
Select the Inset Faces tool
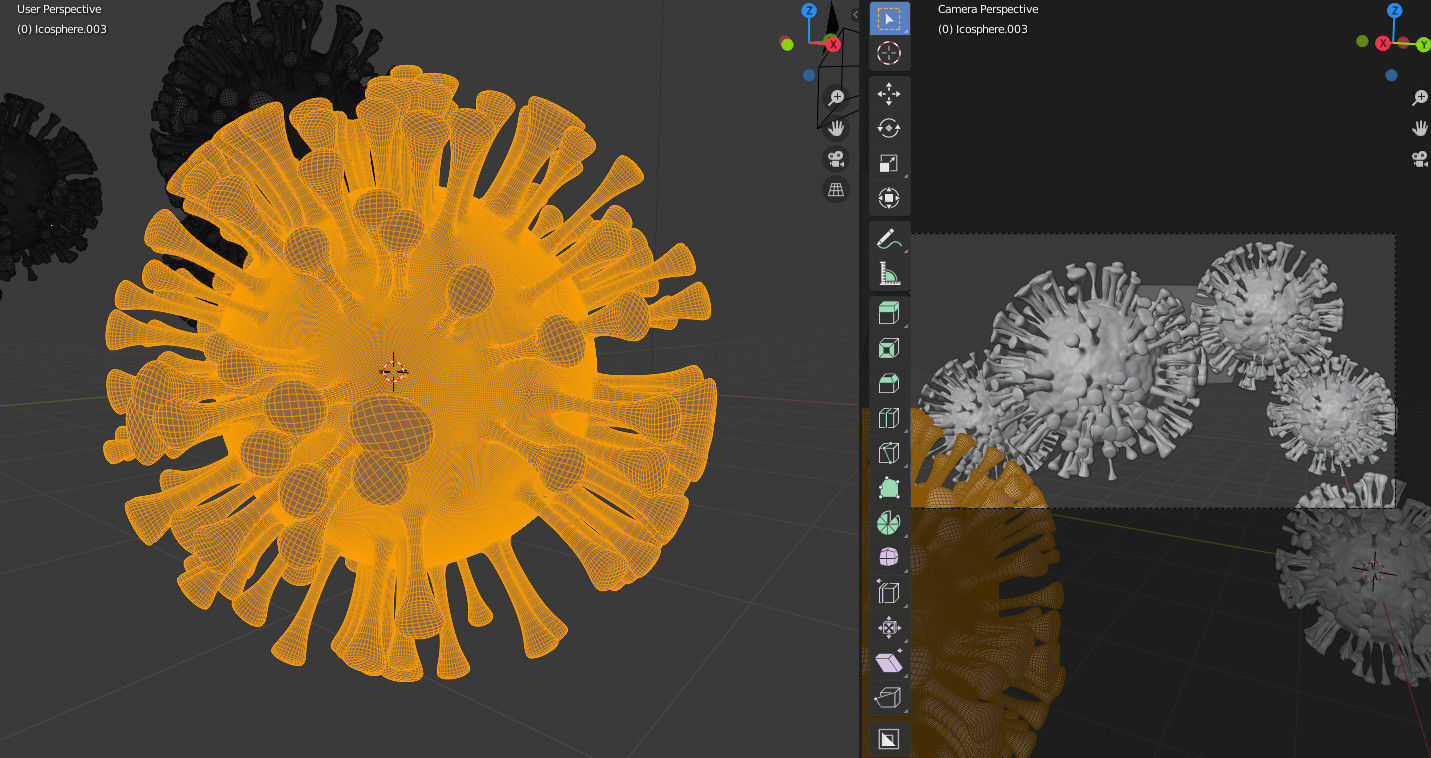(889, 348)
